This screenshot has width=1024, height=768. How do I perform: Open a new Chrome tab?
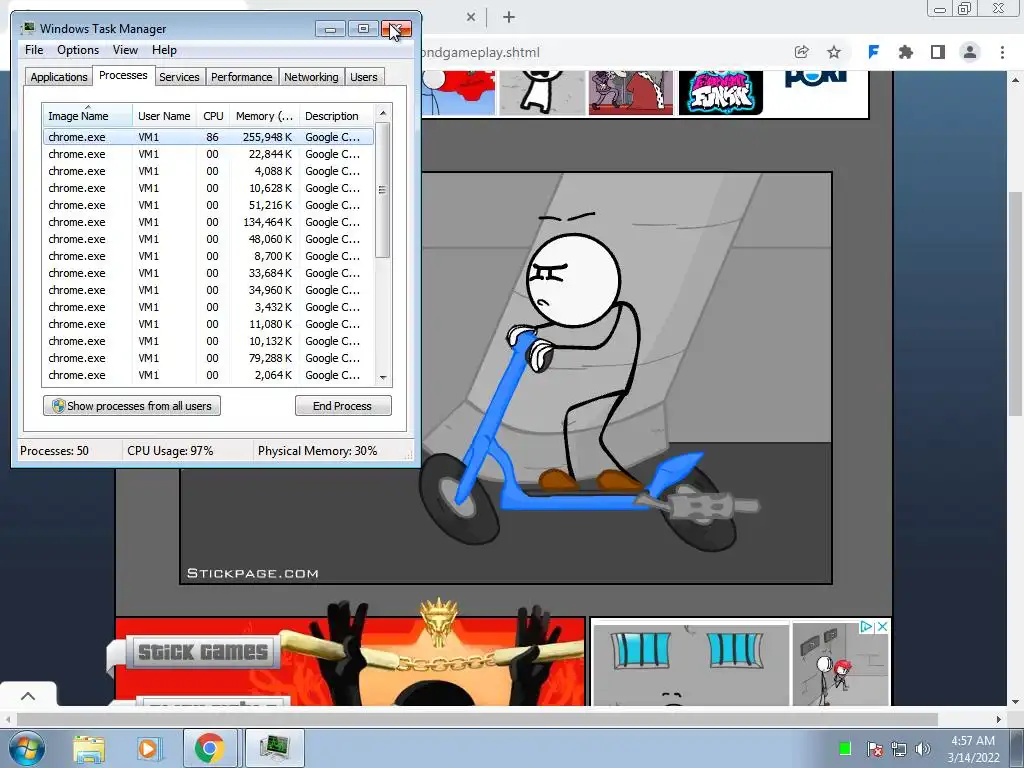click(x=509, y=18)
